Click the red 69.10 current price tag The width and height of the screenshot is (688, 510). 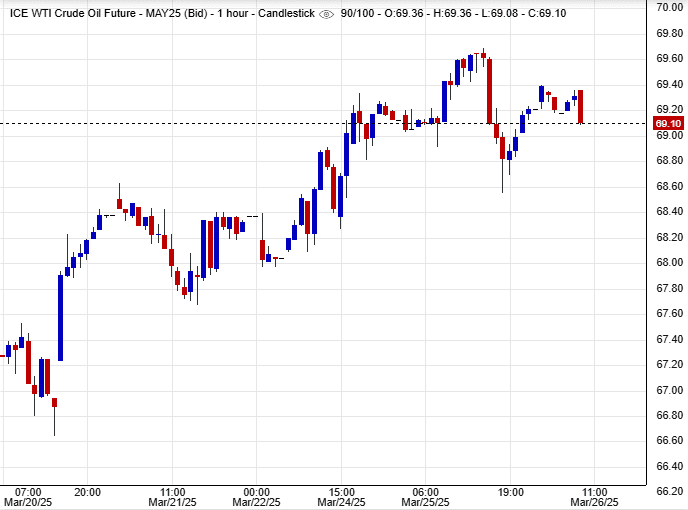pyautogui.click(x=669, y=123)
